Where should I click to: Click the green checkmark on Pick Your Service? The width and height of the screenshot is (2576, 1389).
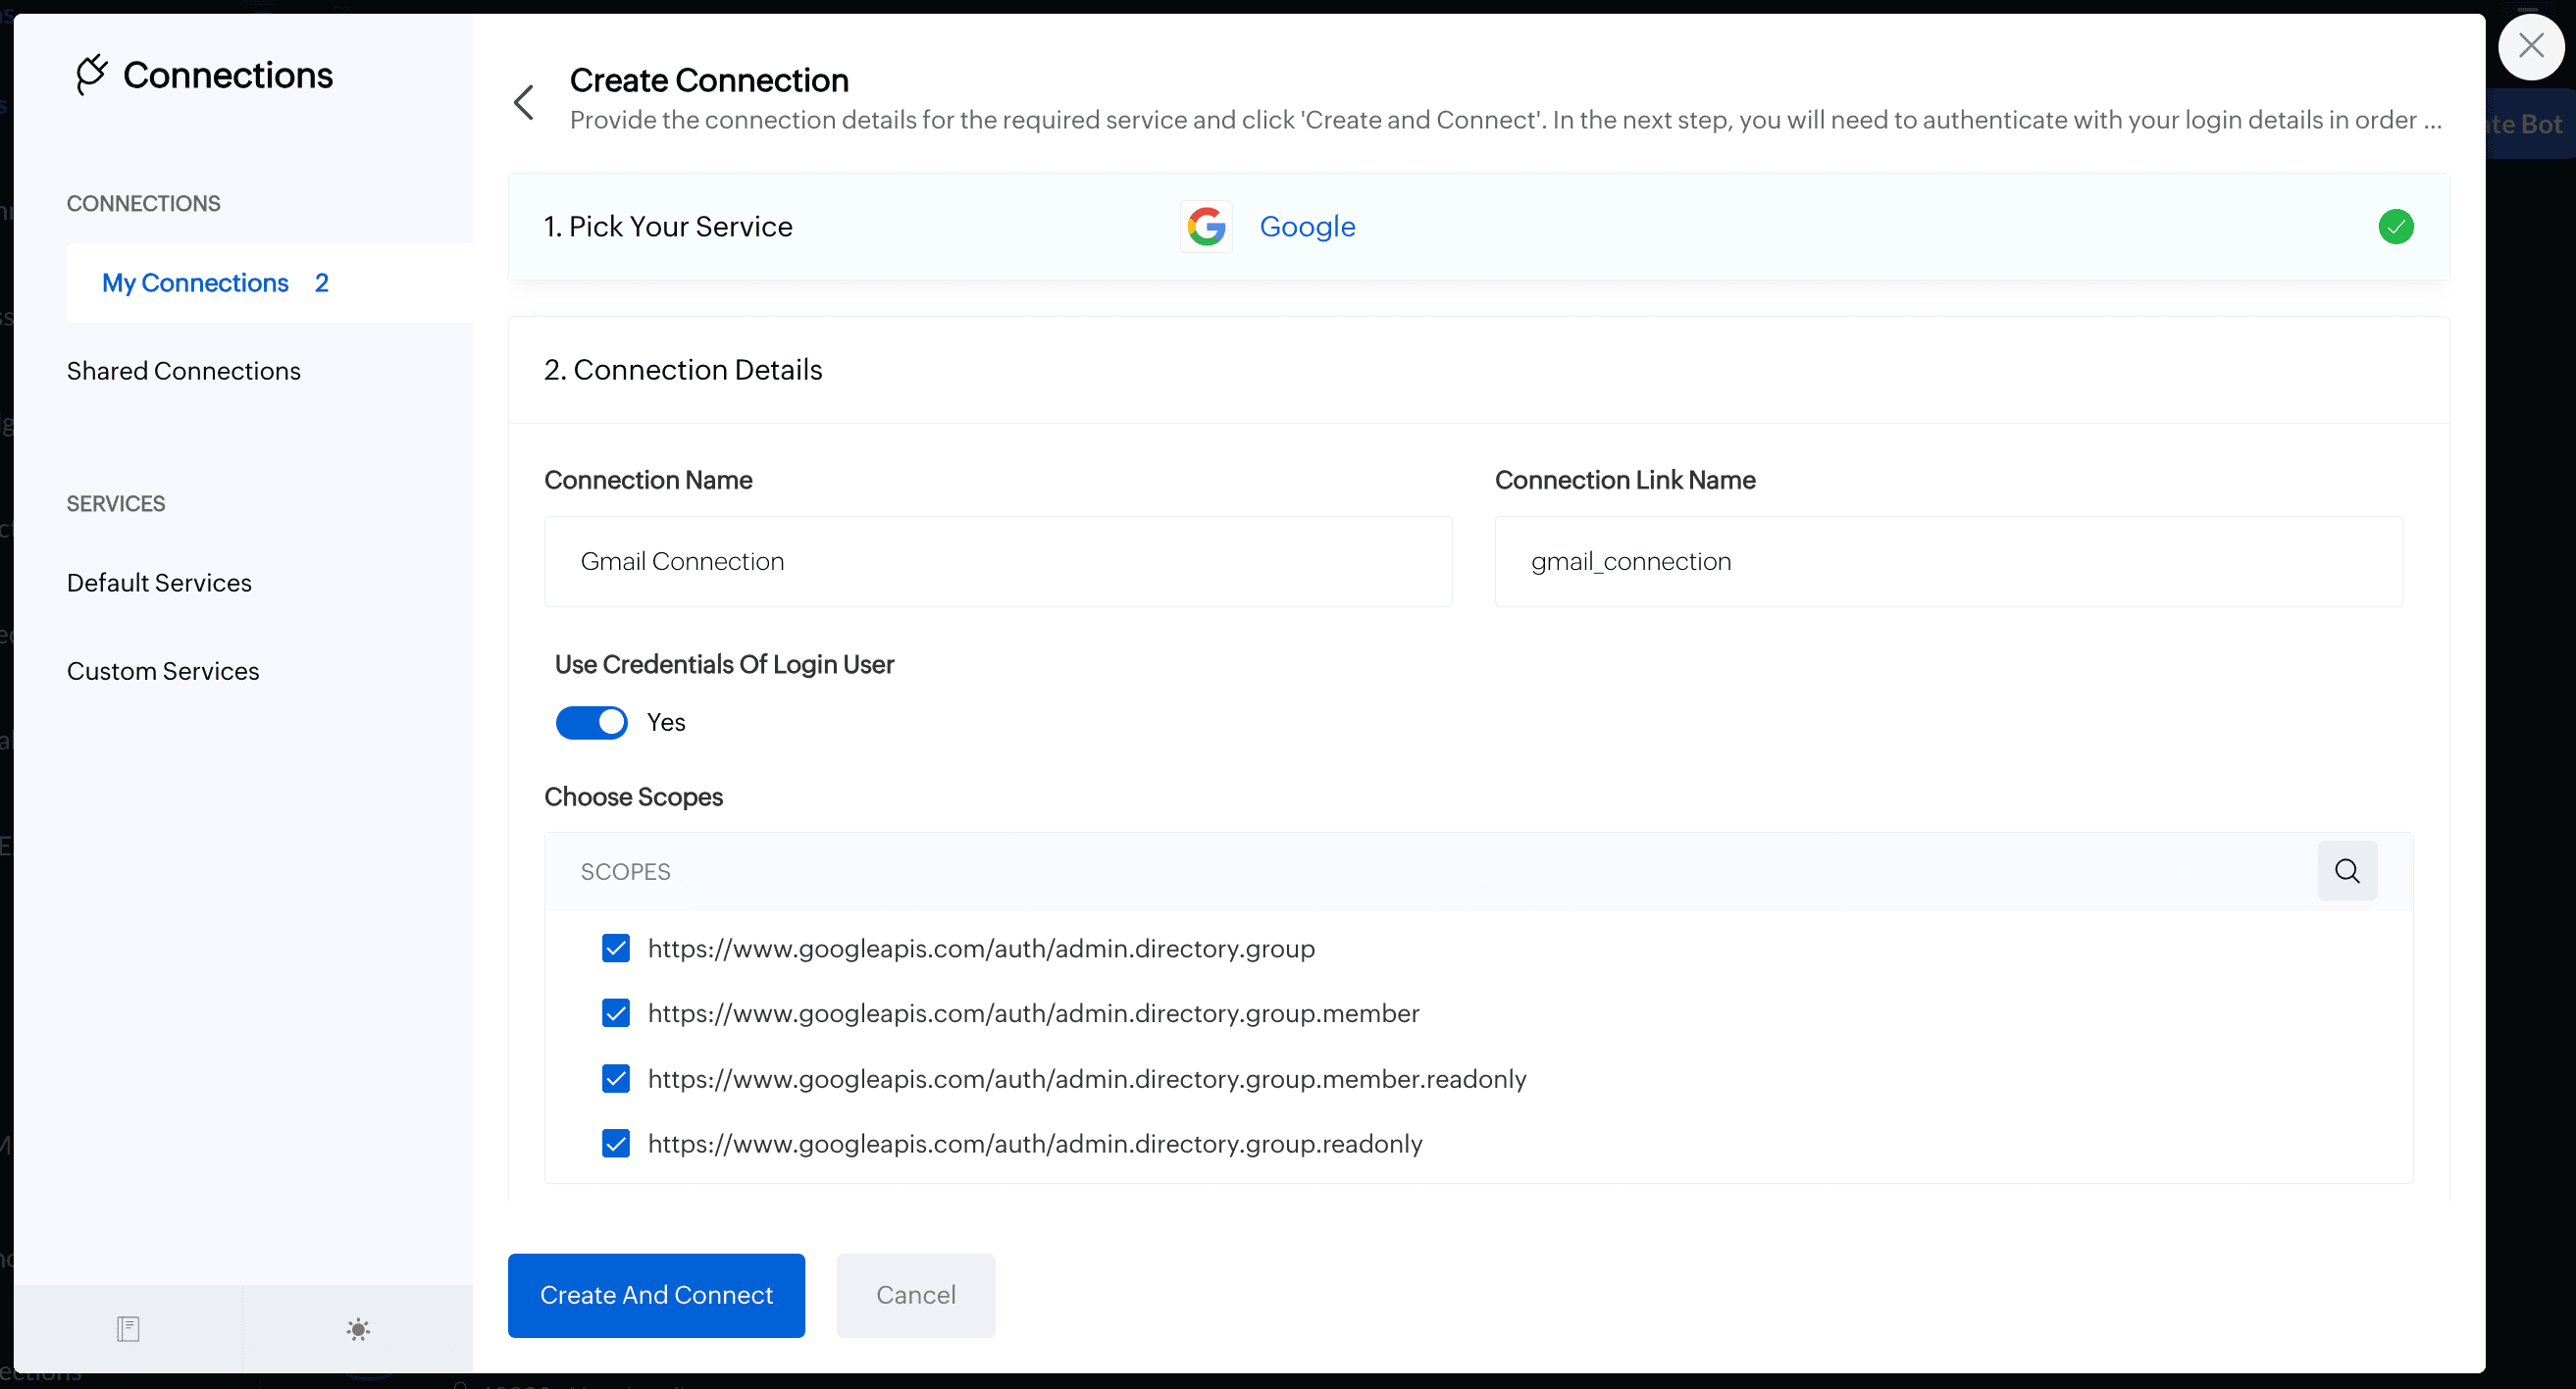click(x=2395, y=227)
